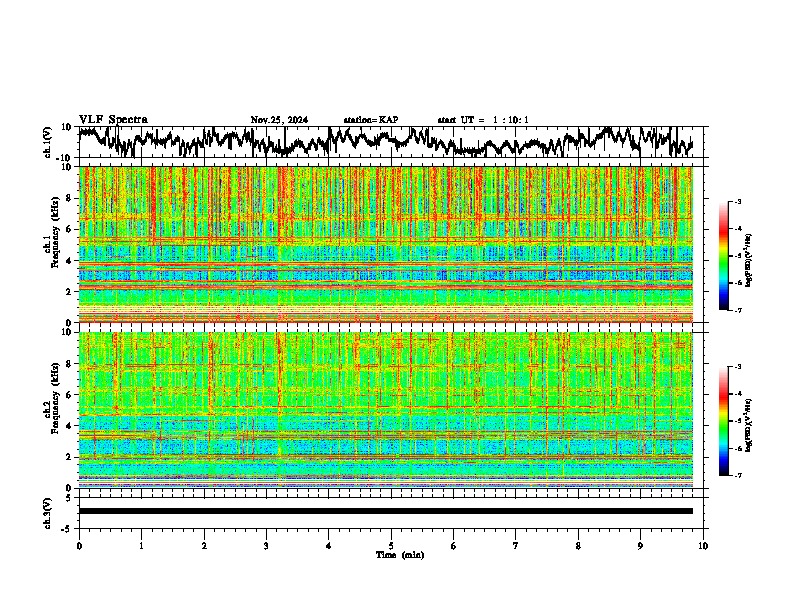
Task: Click the '-3' tick on ch.2 colorbar
Action: [738, 367]
